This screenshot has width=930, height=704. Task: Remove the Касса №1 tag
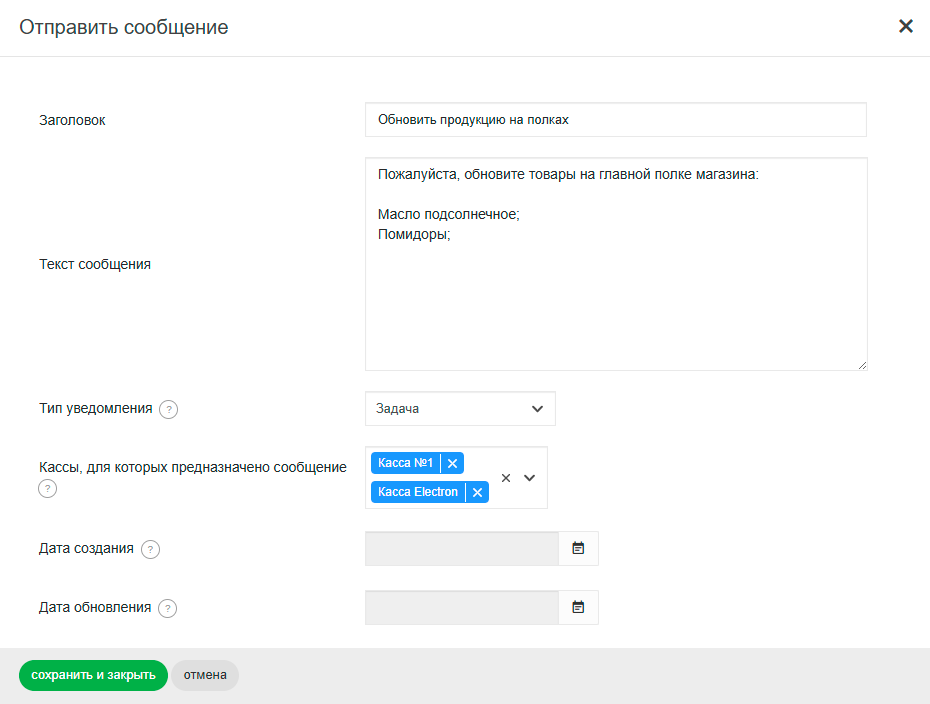tap(453, 463)
